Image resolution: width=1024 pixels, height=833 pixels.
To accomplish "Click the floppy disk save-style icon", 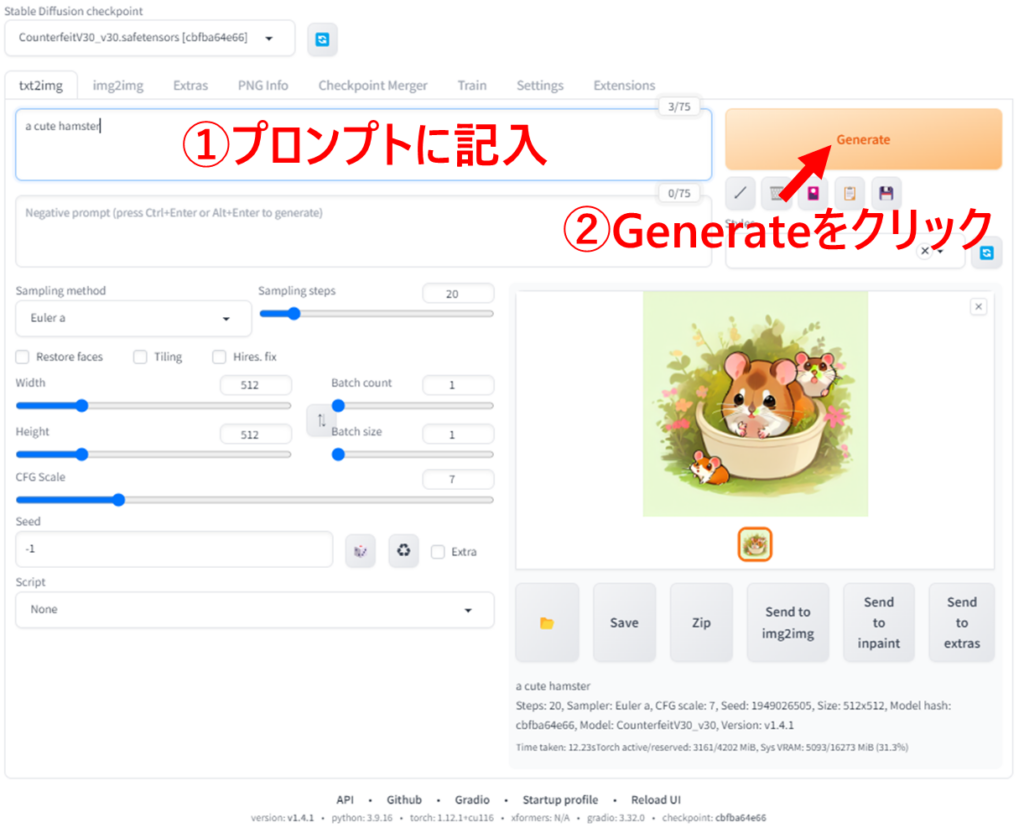I will [x=885, y=193].
